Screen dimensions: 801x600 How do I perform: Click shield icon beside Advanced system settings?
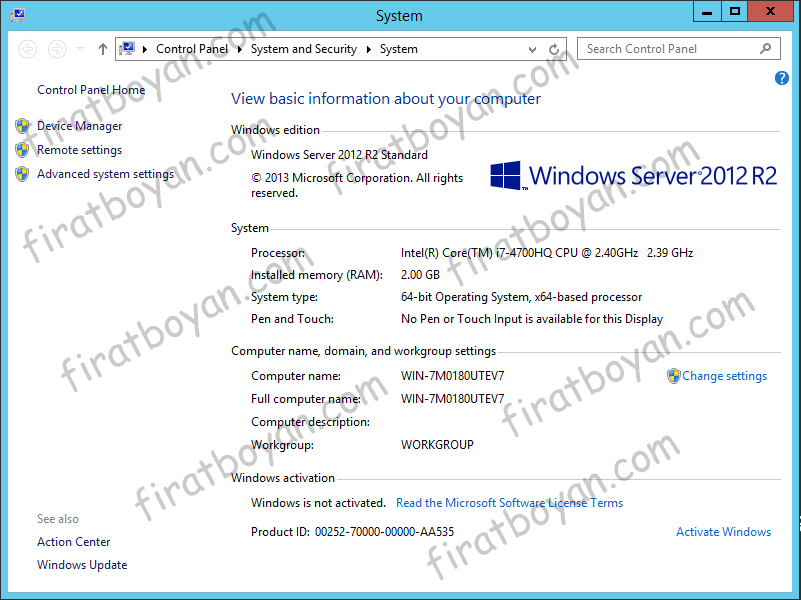click(22, 174)
